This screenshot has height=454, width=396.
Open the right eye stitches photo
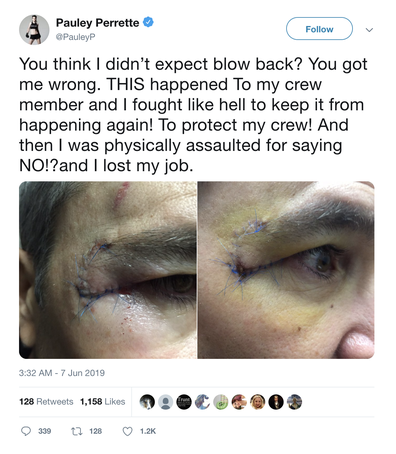[286, 270]
